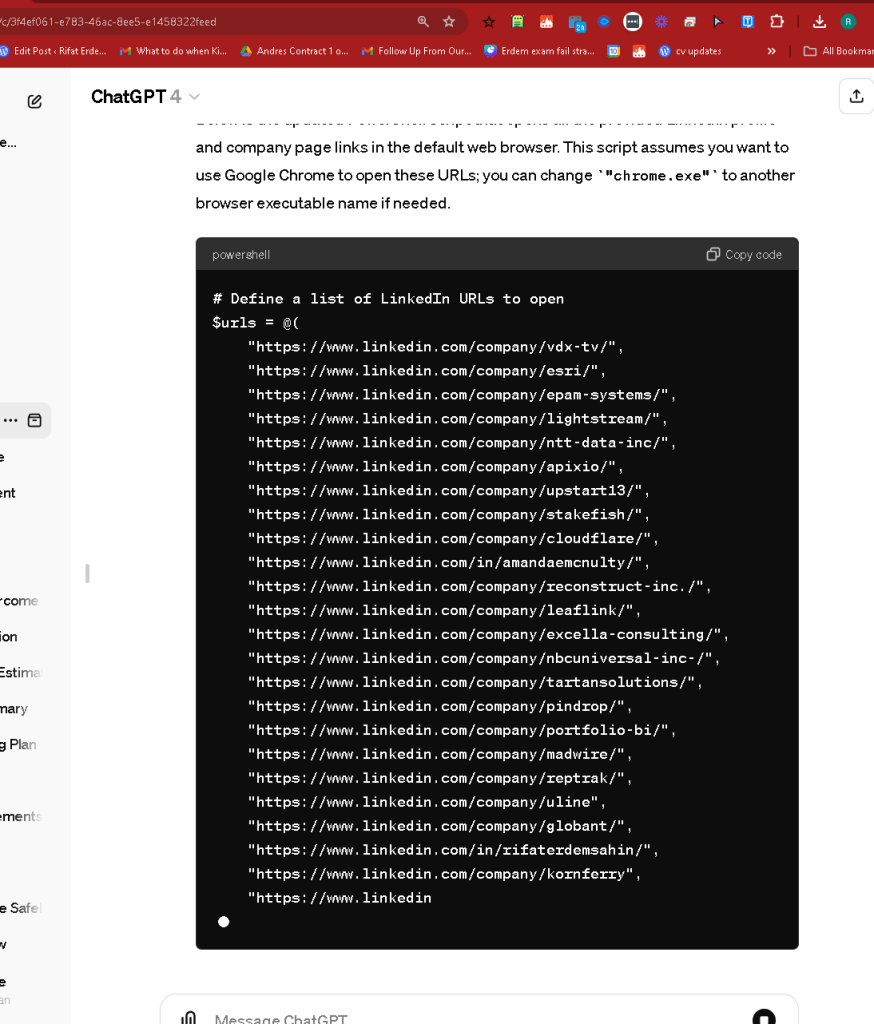Click the company/madwire URL line

pos(440,754)
